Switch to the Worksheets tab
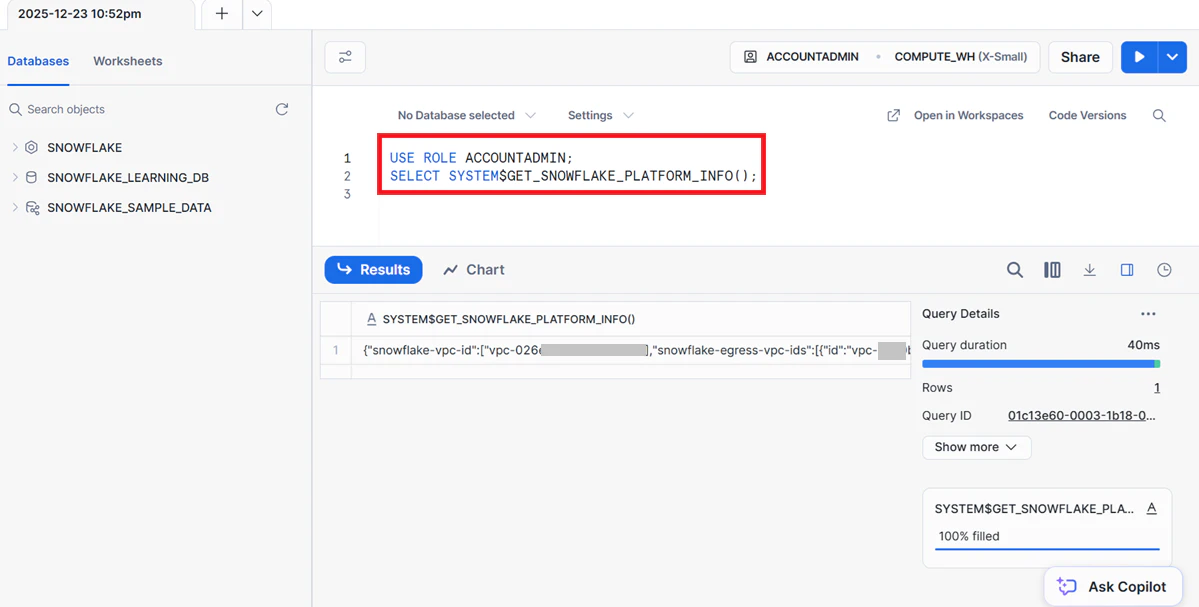This screenshot has height=607, width=1199. (128, 61)
